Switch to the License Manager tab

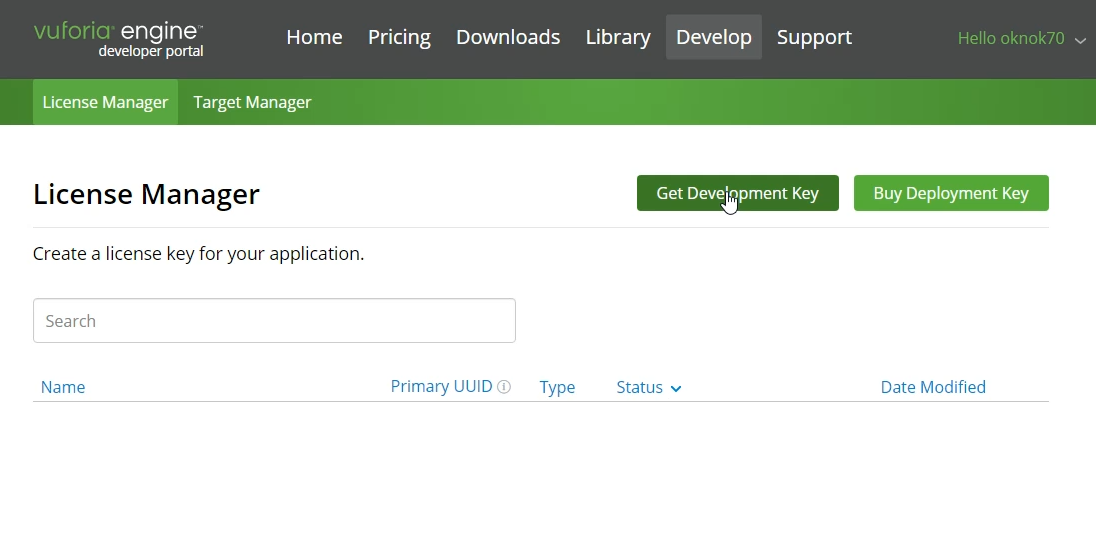pyautogui.click(x=106, y=102)
